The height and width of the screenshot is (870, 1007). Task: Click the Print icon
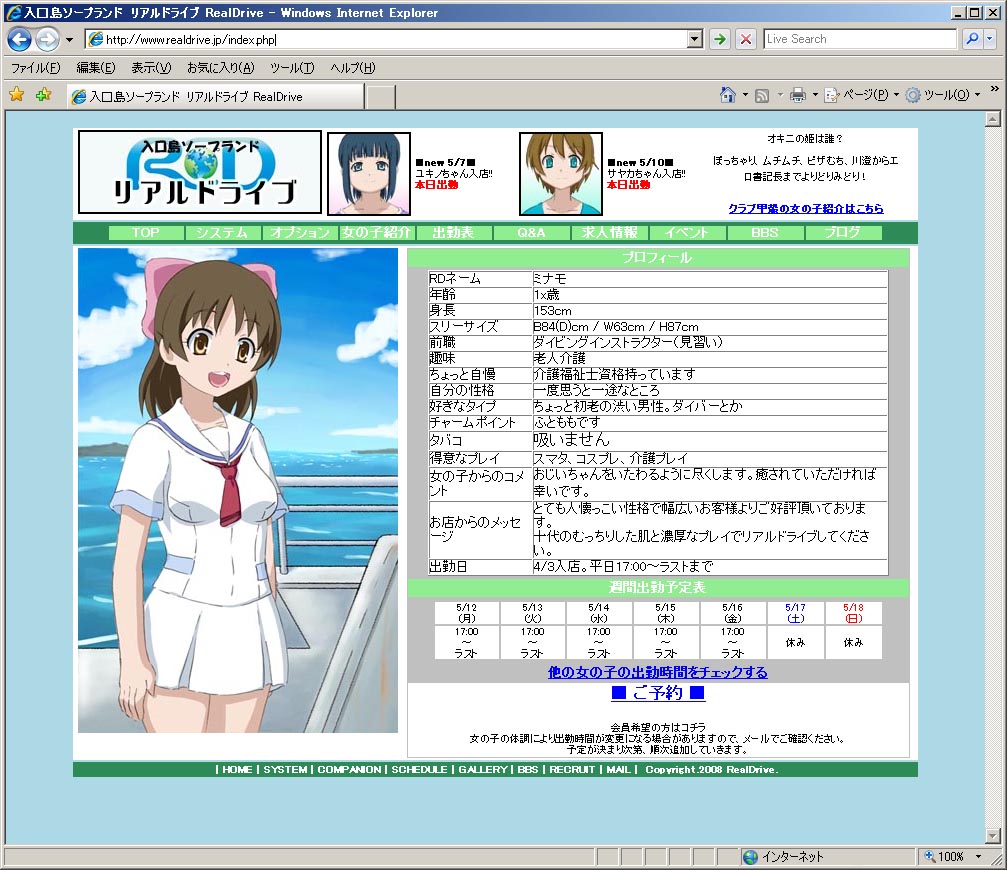pos(798,96)
